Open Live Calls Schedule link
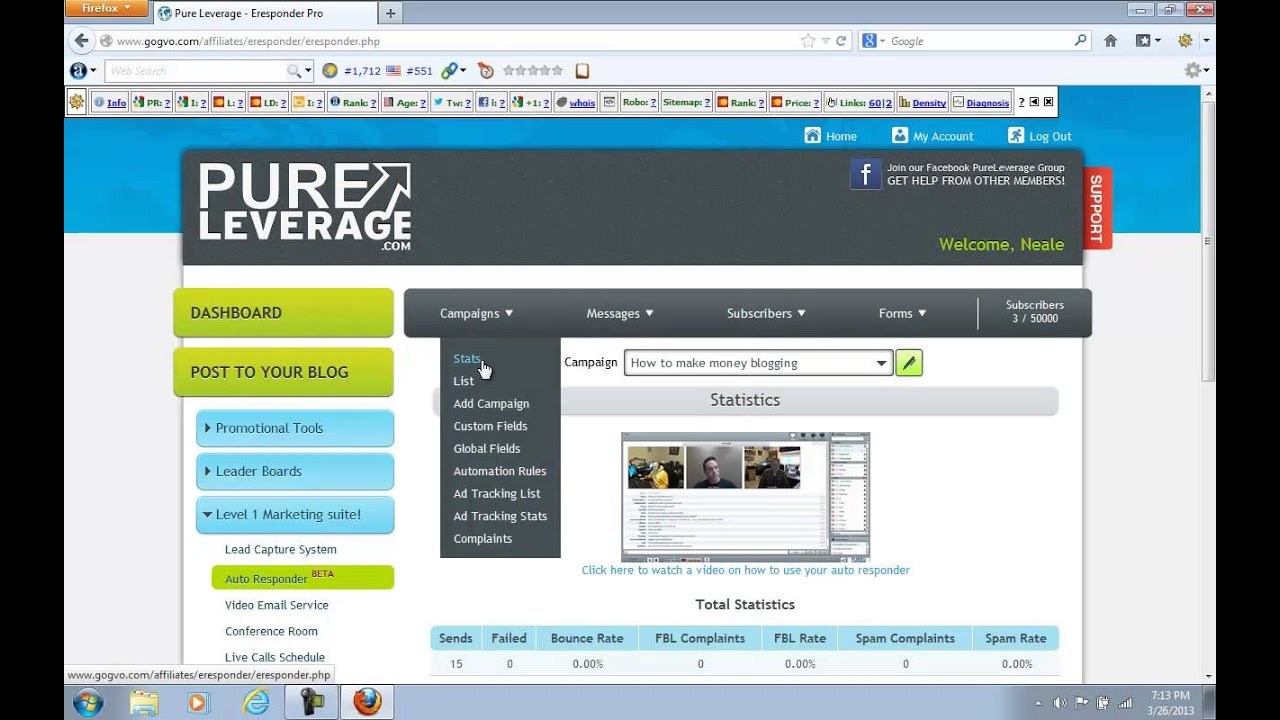Screen dimensions: 1280x720 274,657
